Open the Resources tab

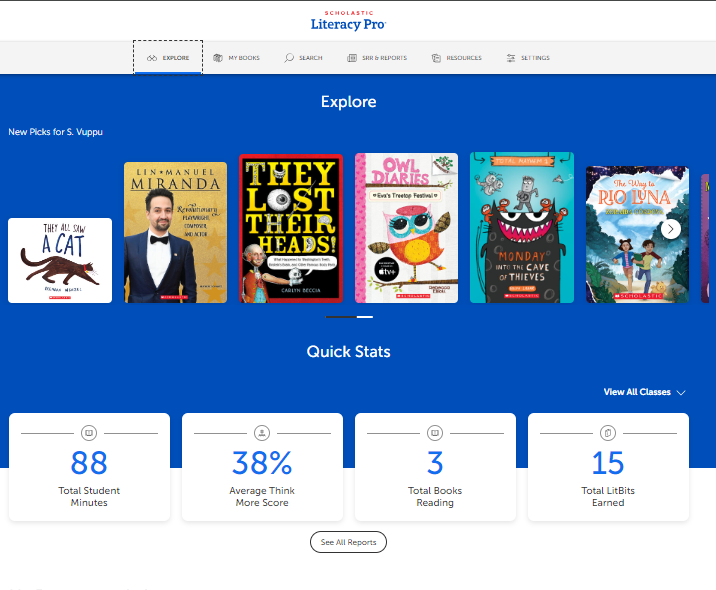[457, 58]
